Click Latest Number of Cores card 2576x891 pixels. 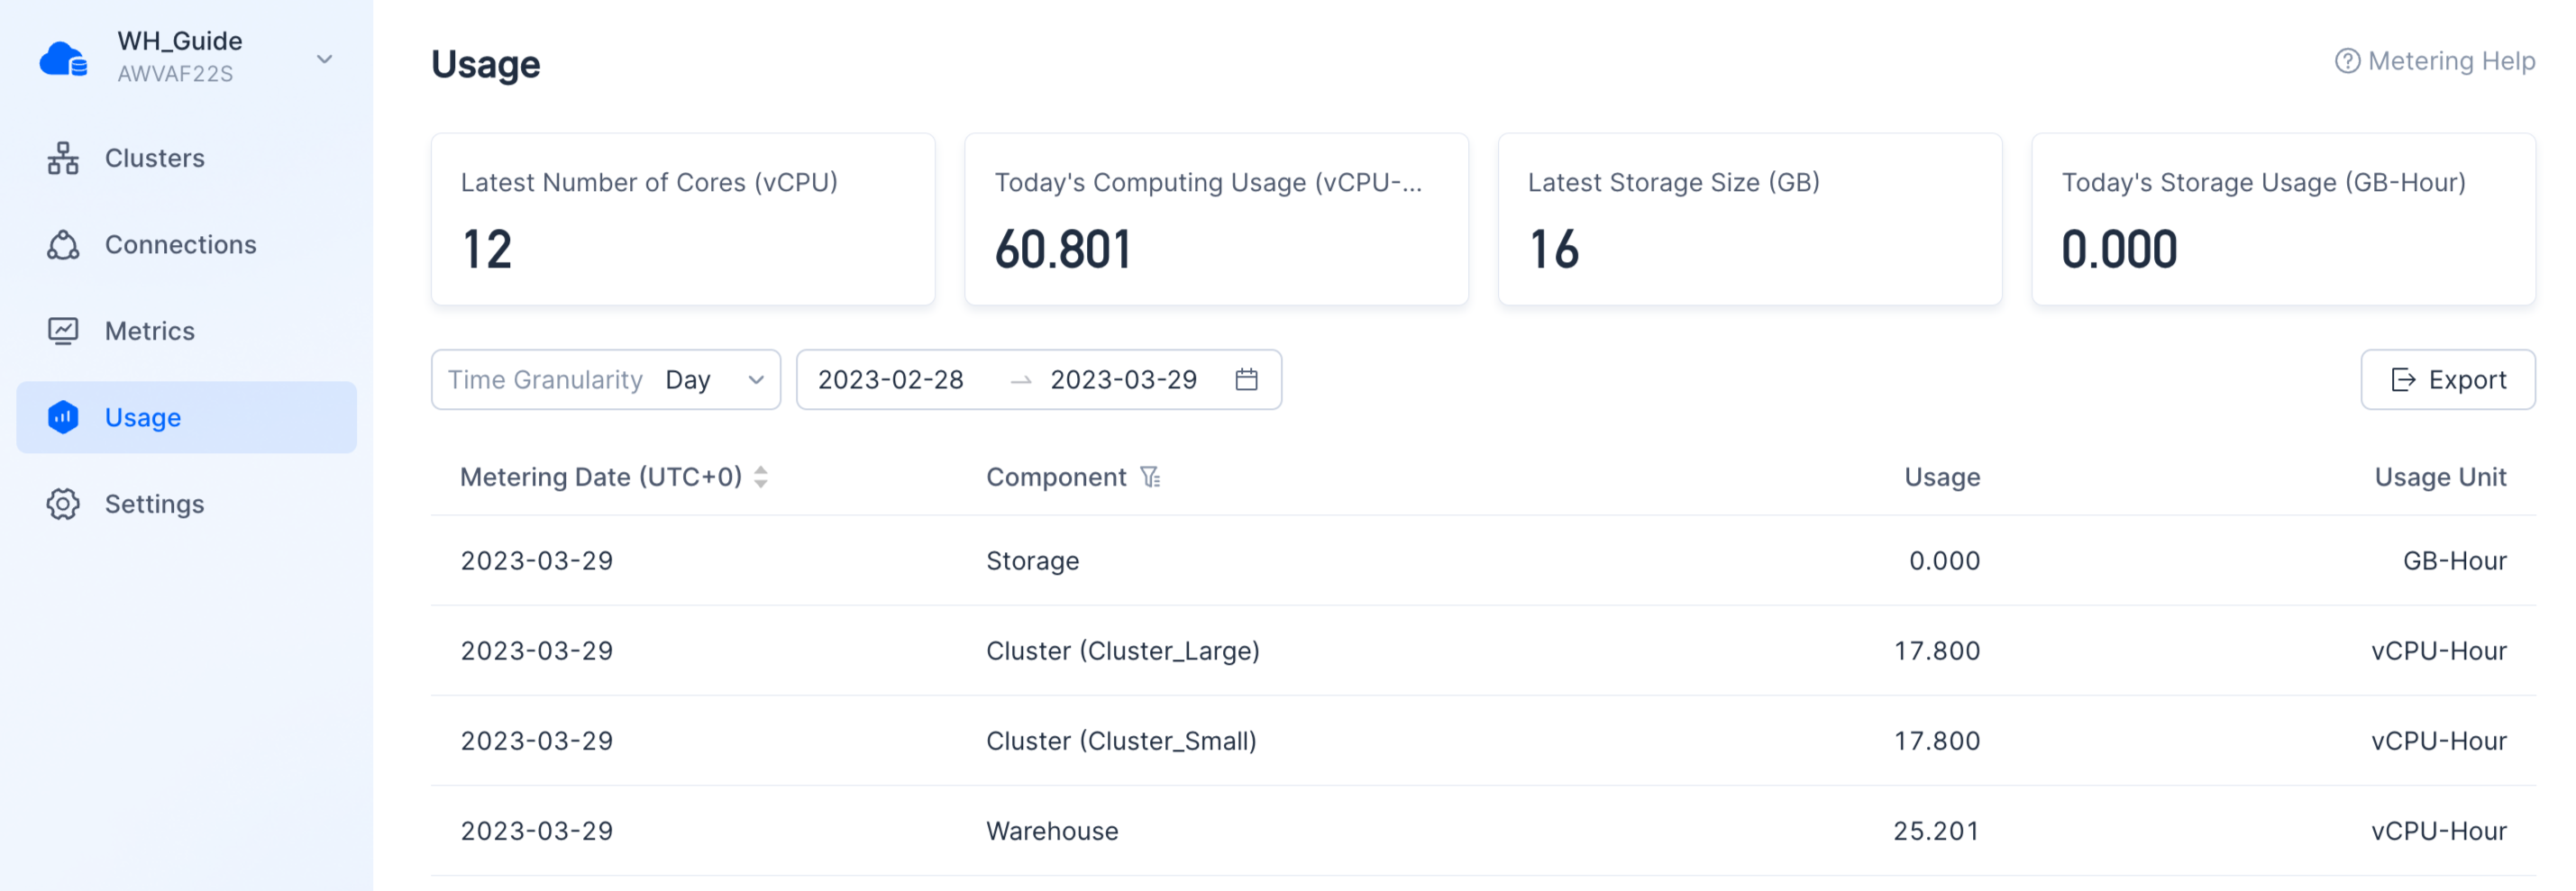(683, 219)
